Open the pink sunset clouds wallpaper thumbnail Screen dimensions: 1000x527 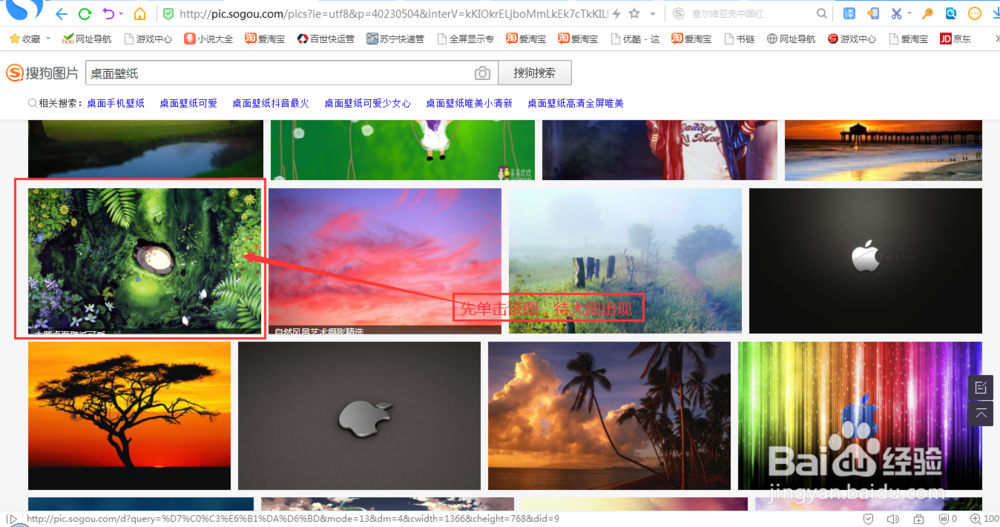tap(385, 260)
